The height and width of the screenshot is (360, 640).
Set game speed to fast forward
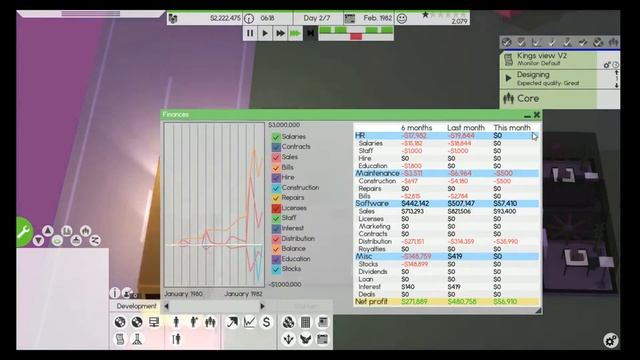coord(280,33)
